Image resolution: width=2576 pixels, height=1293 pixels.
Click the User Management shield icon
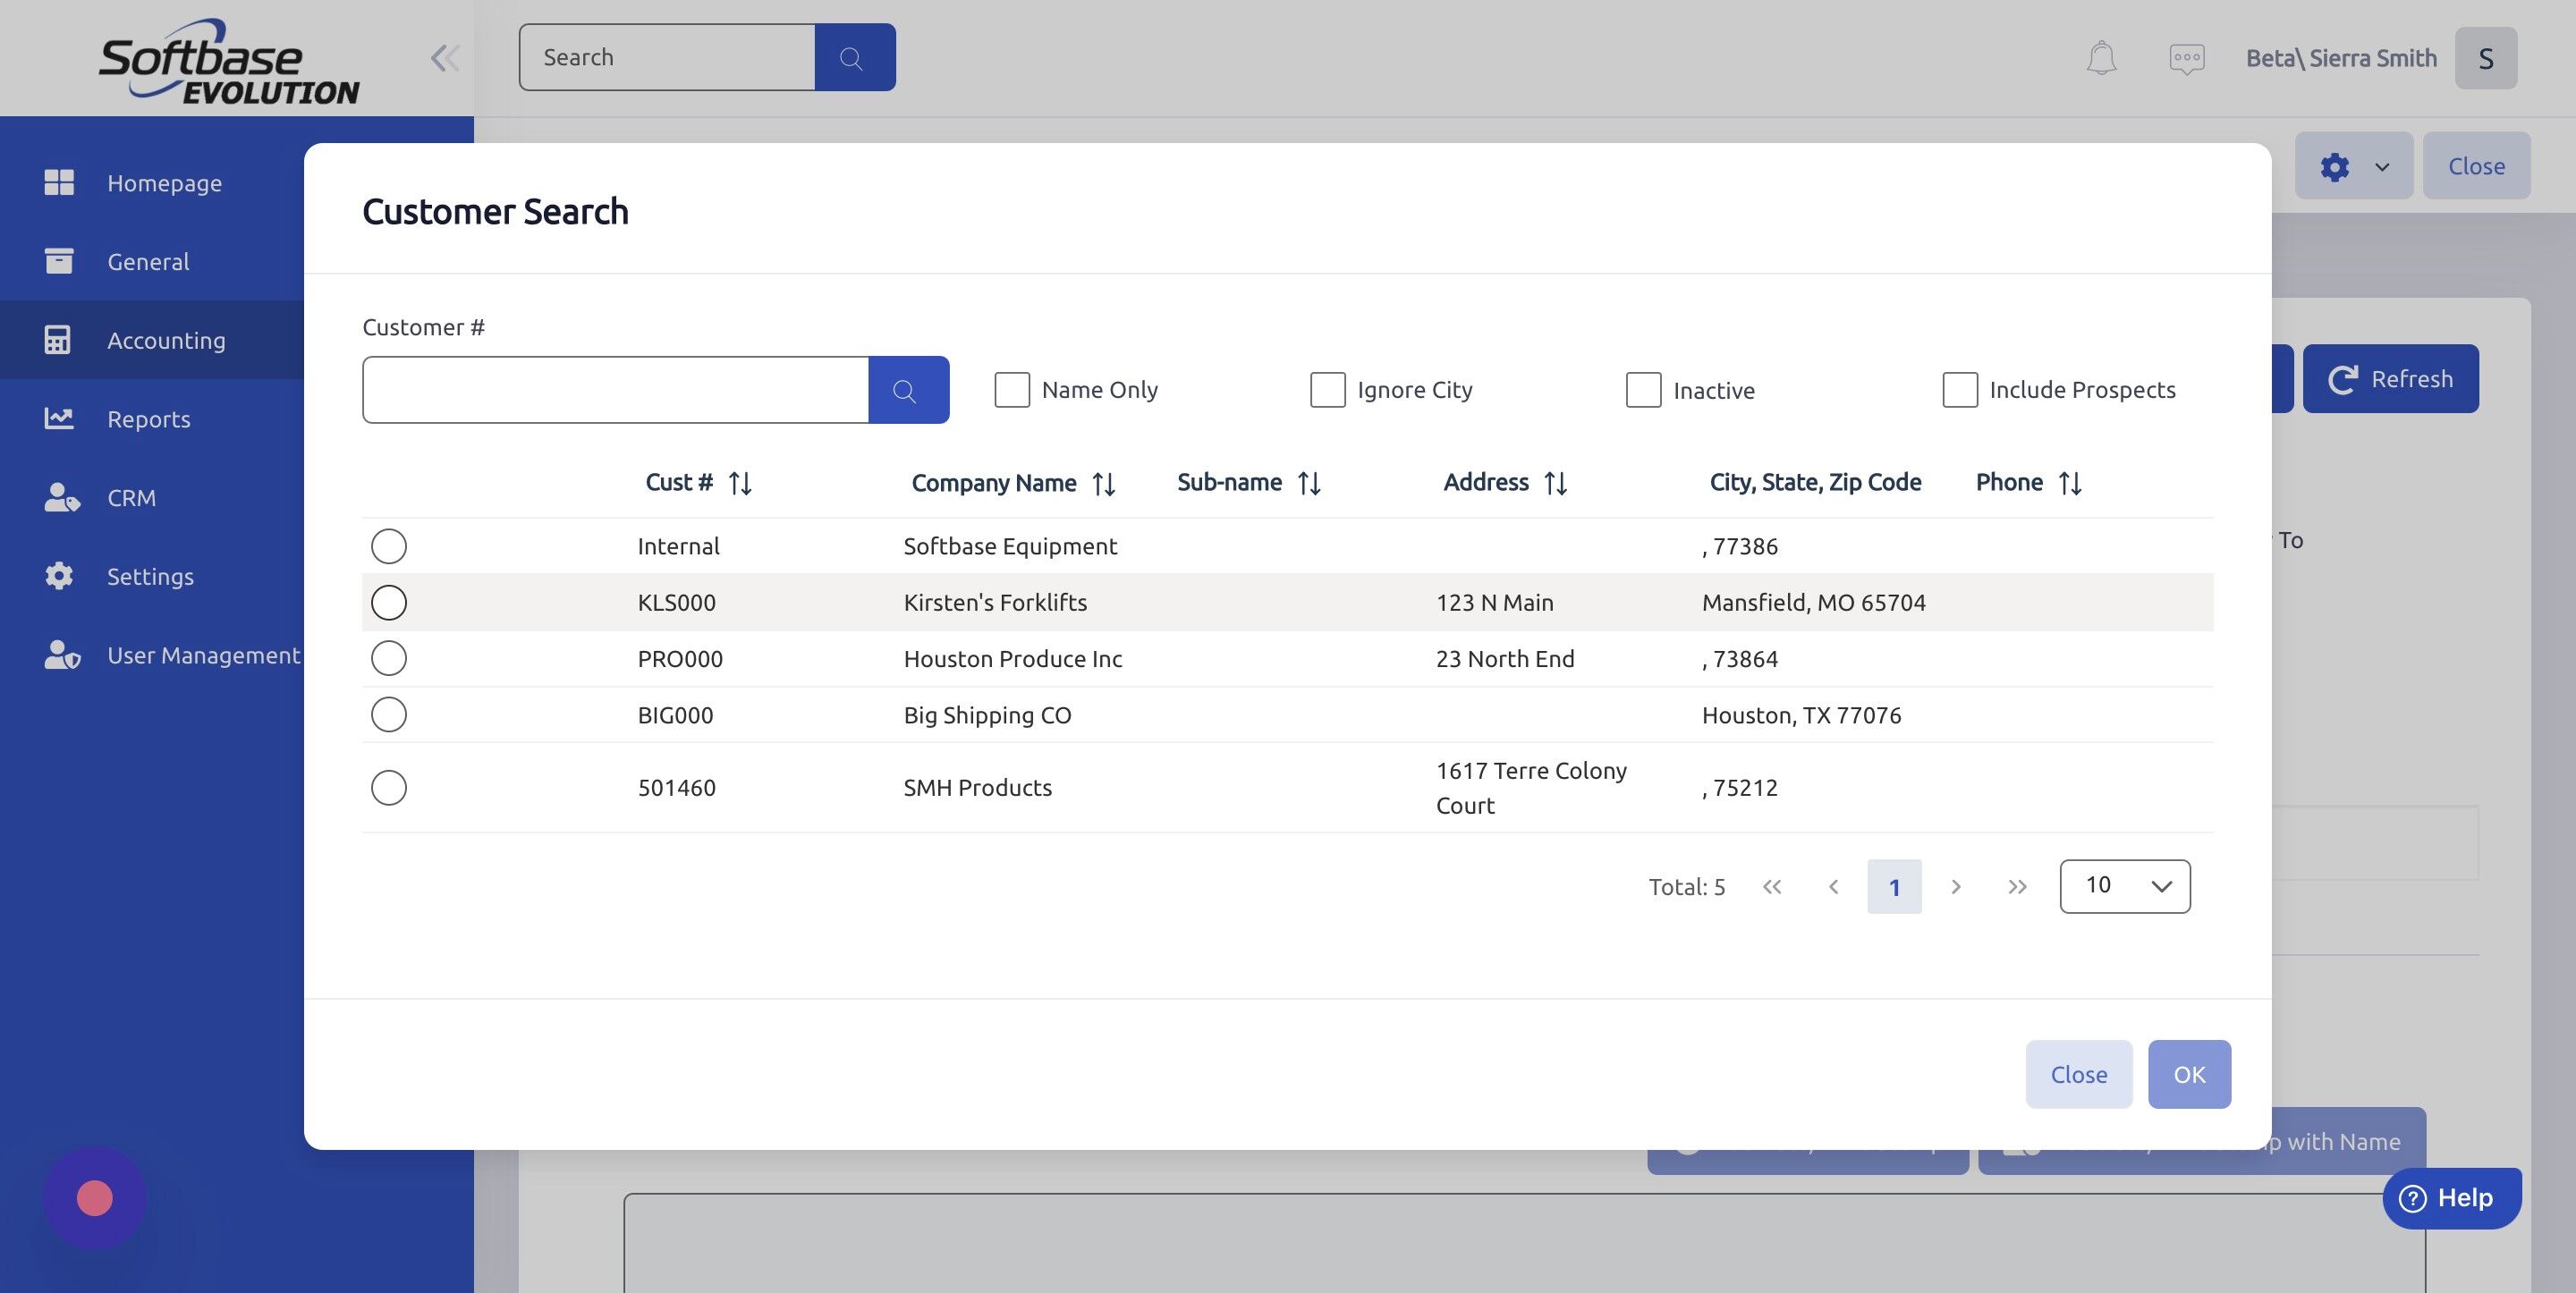coord(62,655)
